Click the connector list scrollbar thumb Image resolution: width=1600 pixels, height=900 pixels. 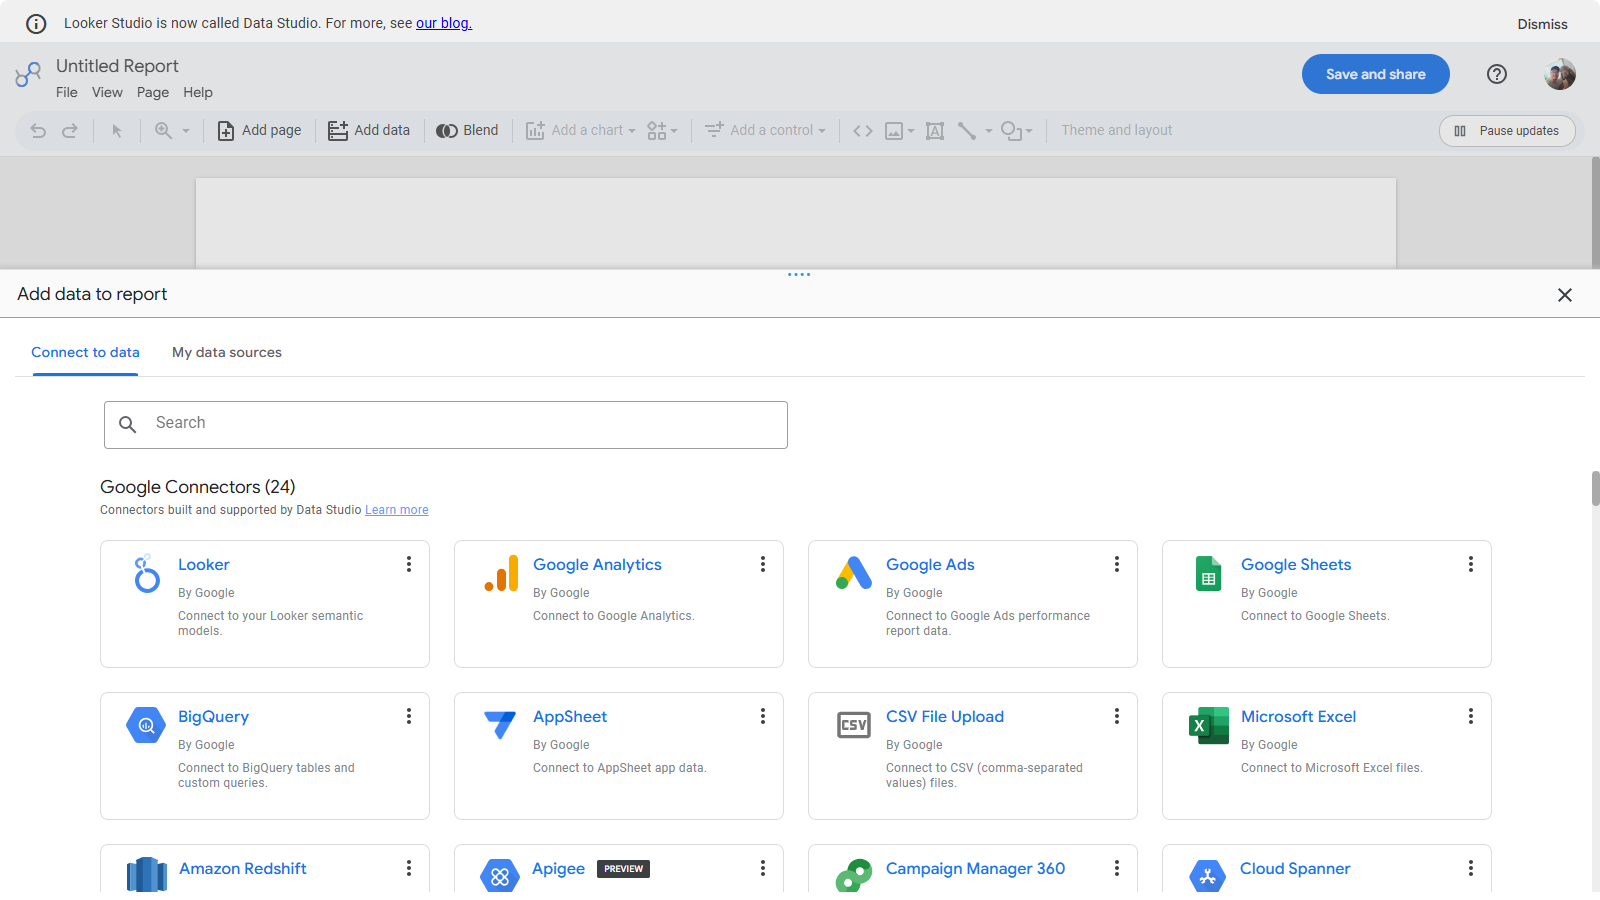tap(1596, 489)
